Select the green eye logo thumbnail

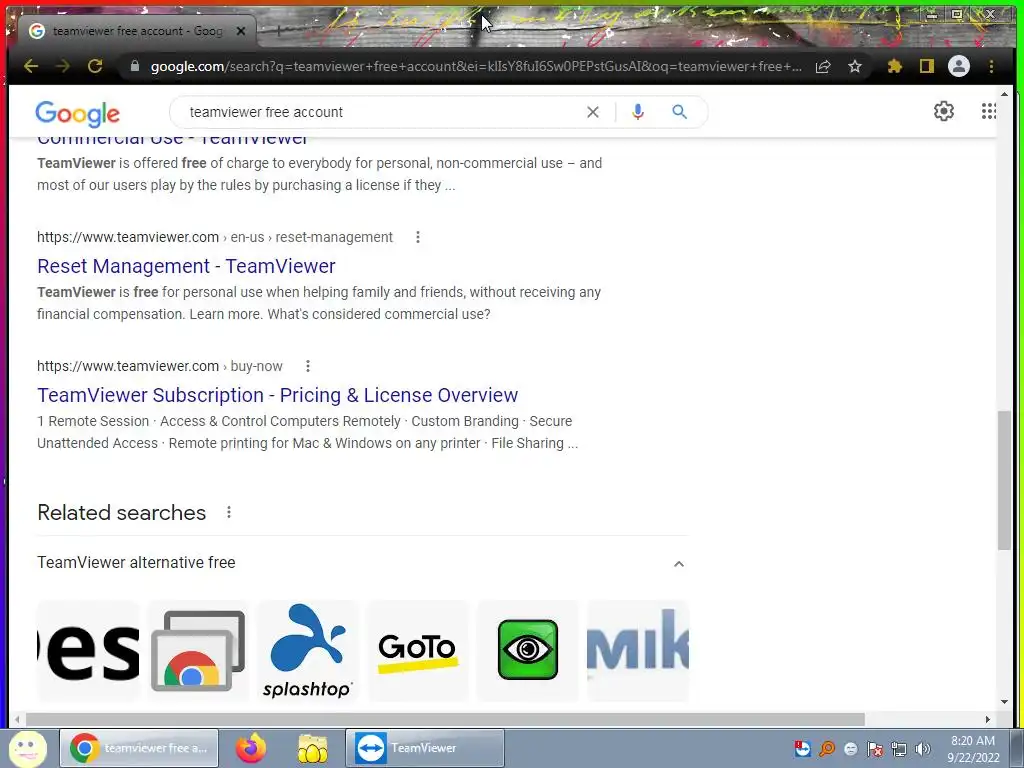pos(528,650)
